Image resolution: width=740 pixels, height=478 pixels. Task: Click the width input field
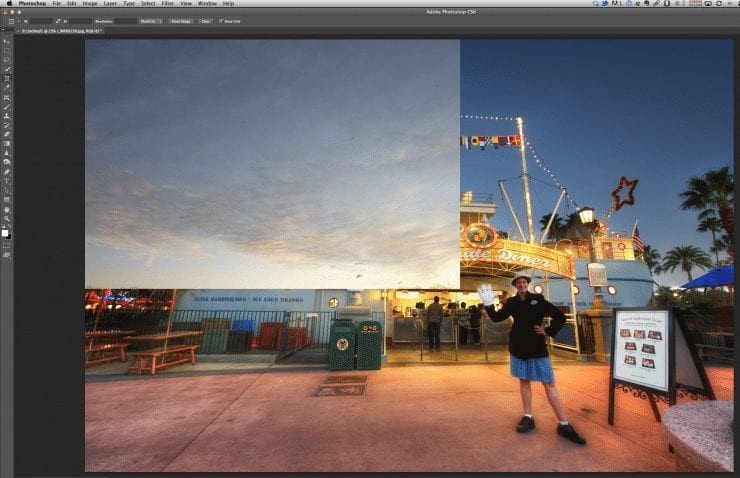pos(41,21)
